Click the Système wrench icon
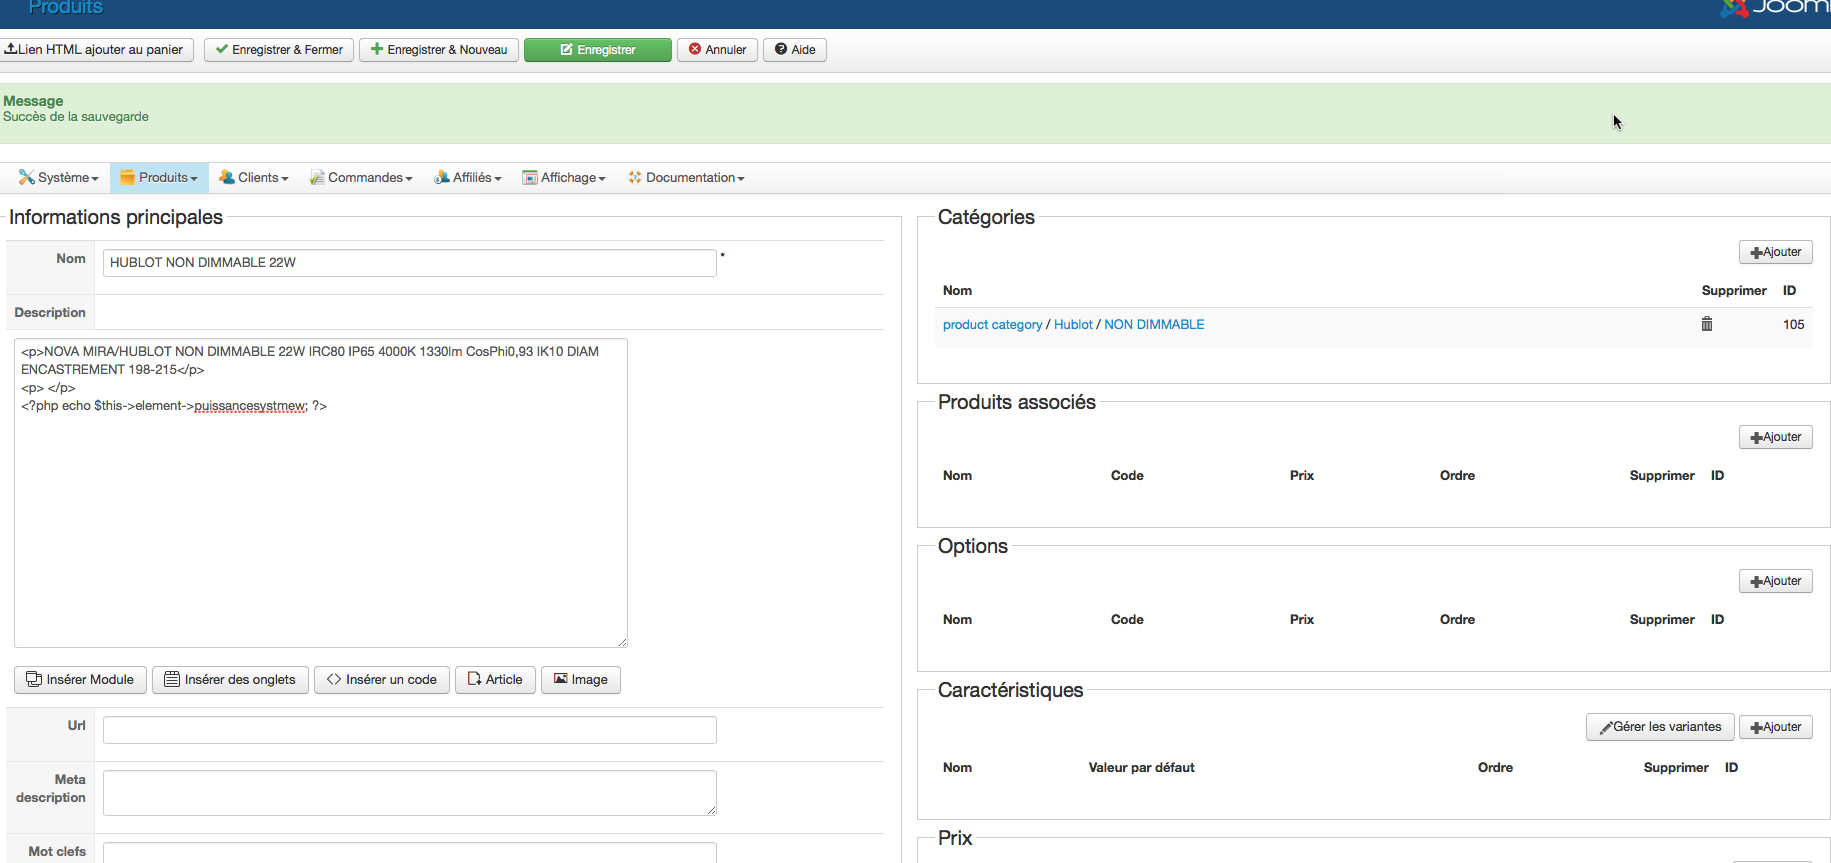The height and width of the screenshot is (863, 1831). (x=27, y=177)
